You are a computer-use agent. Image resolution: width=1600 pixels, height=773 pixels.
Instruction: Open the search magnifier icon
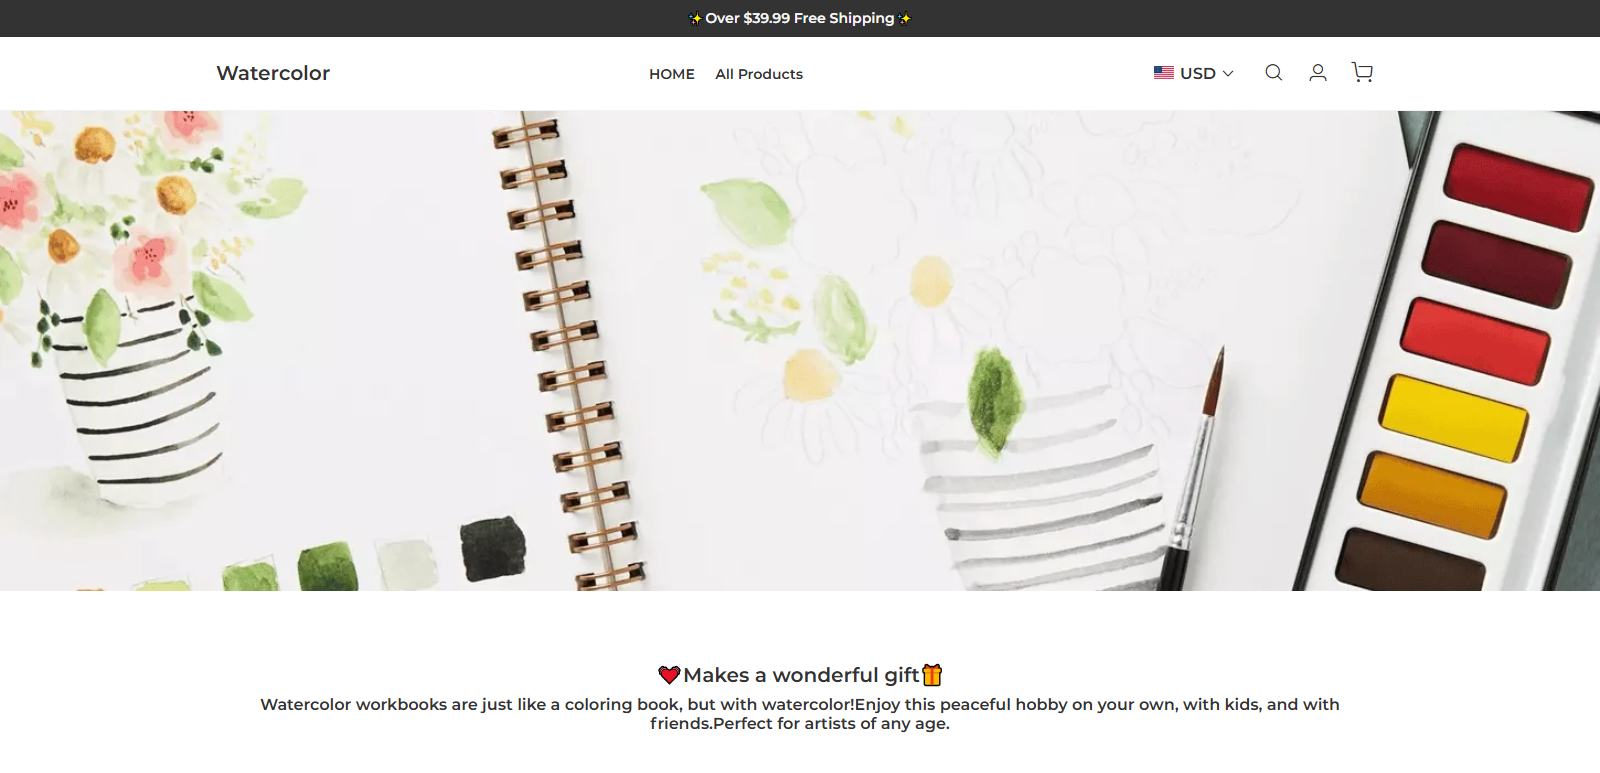coord(1273,73)
